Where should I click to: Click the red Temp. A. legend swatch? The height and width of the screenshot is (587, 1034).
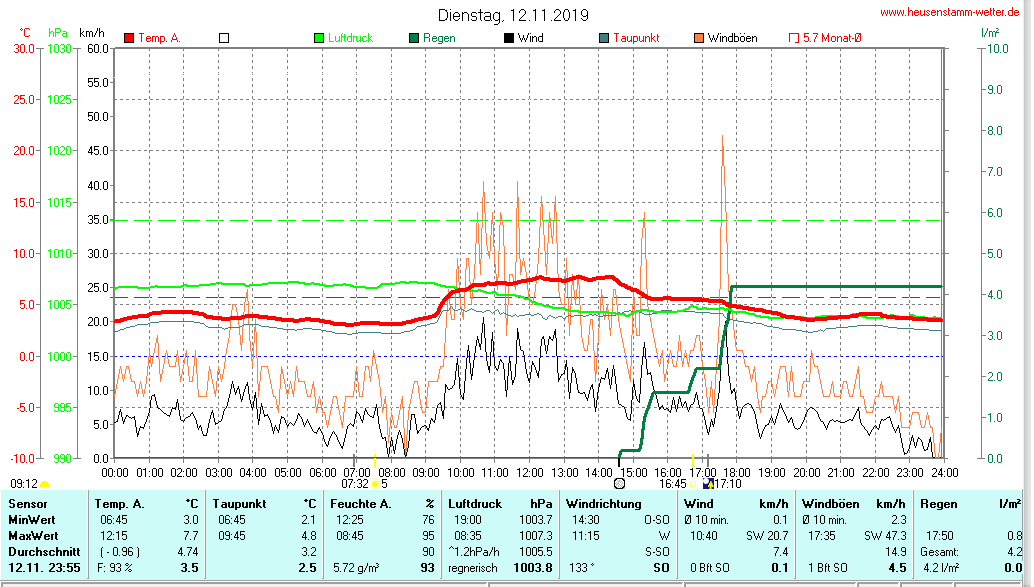coord(129,38)
